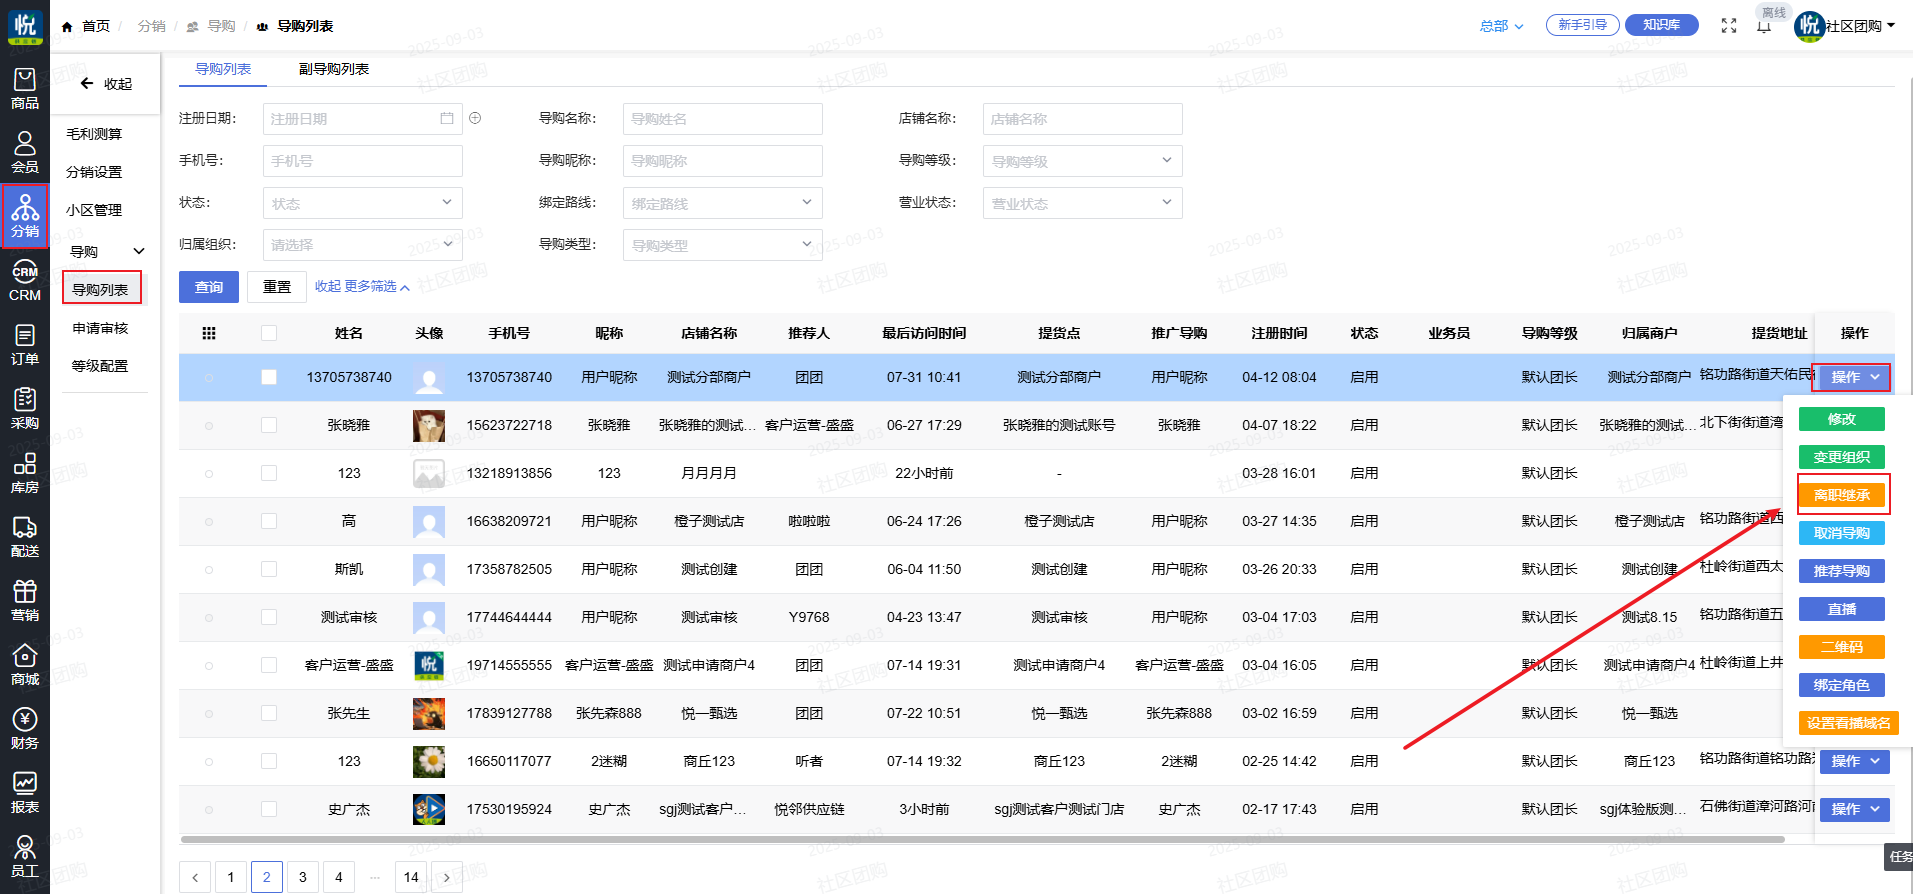Screen dimensions: 1913x894
Task: Open the 归属组织 dropdown filter
Action: coord(363,245)
